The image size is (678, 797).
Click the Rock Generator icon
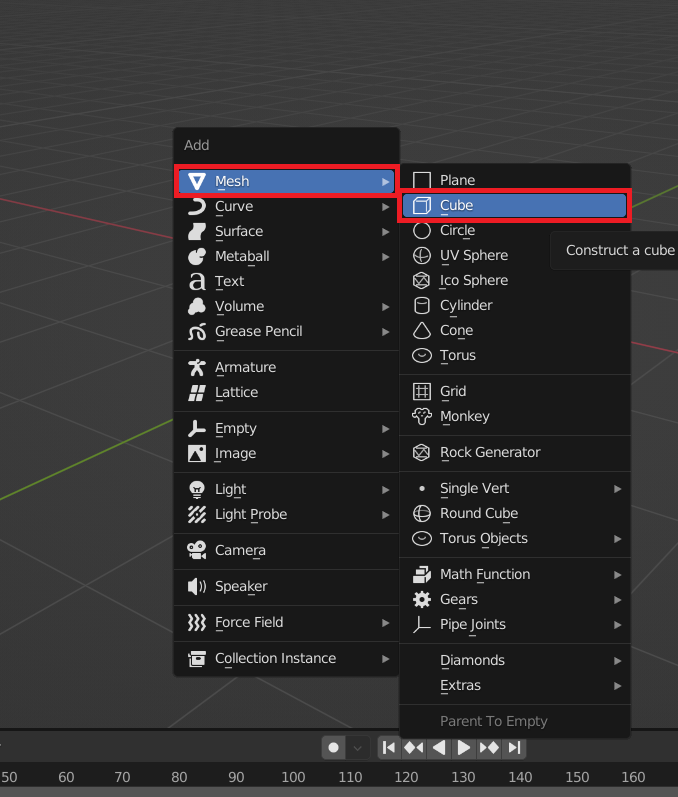(422, 452)
